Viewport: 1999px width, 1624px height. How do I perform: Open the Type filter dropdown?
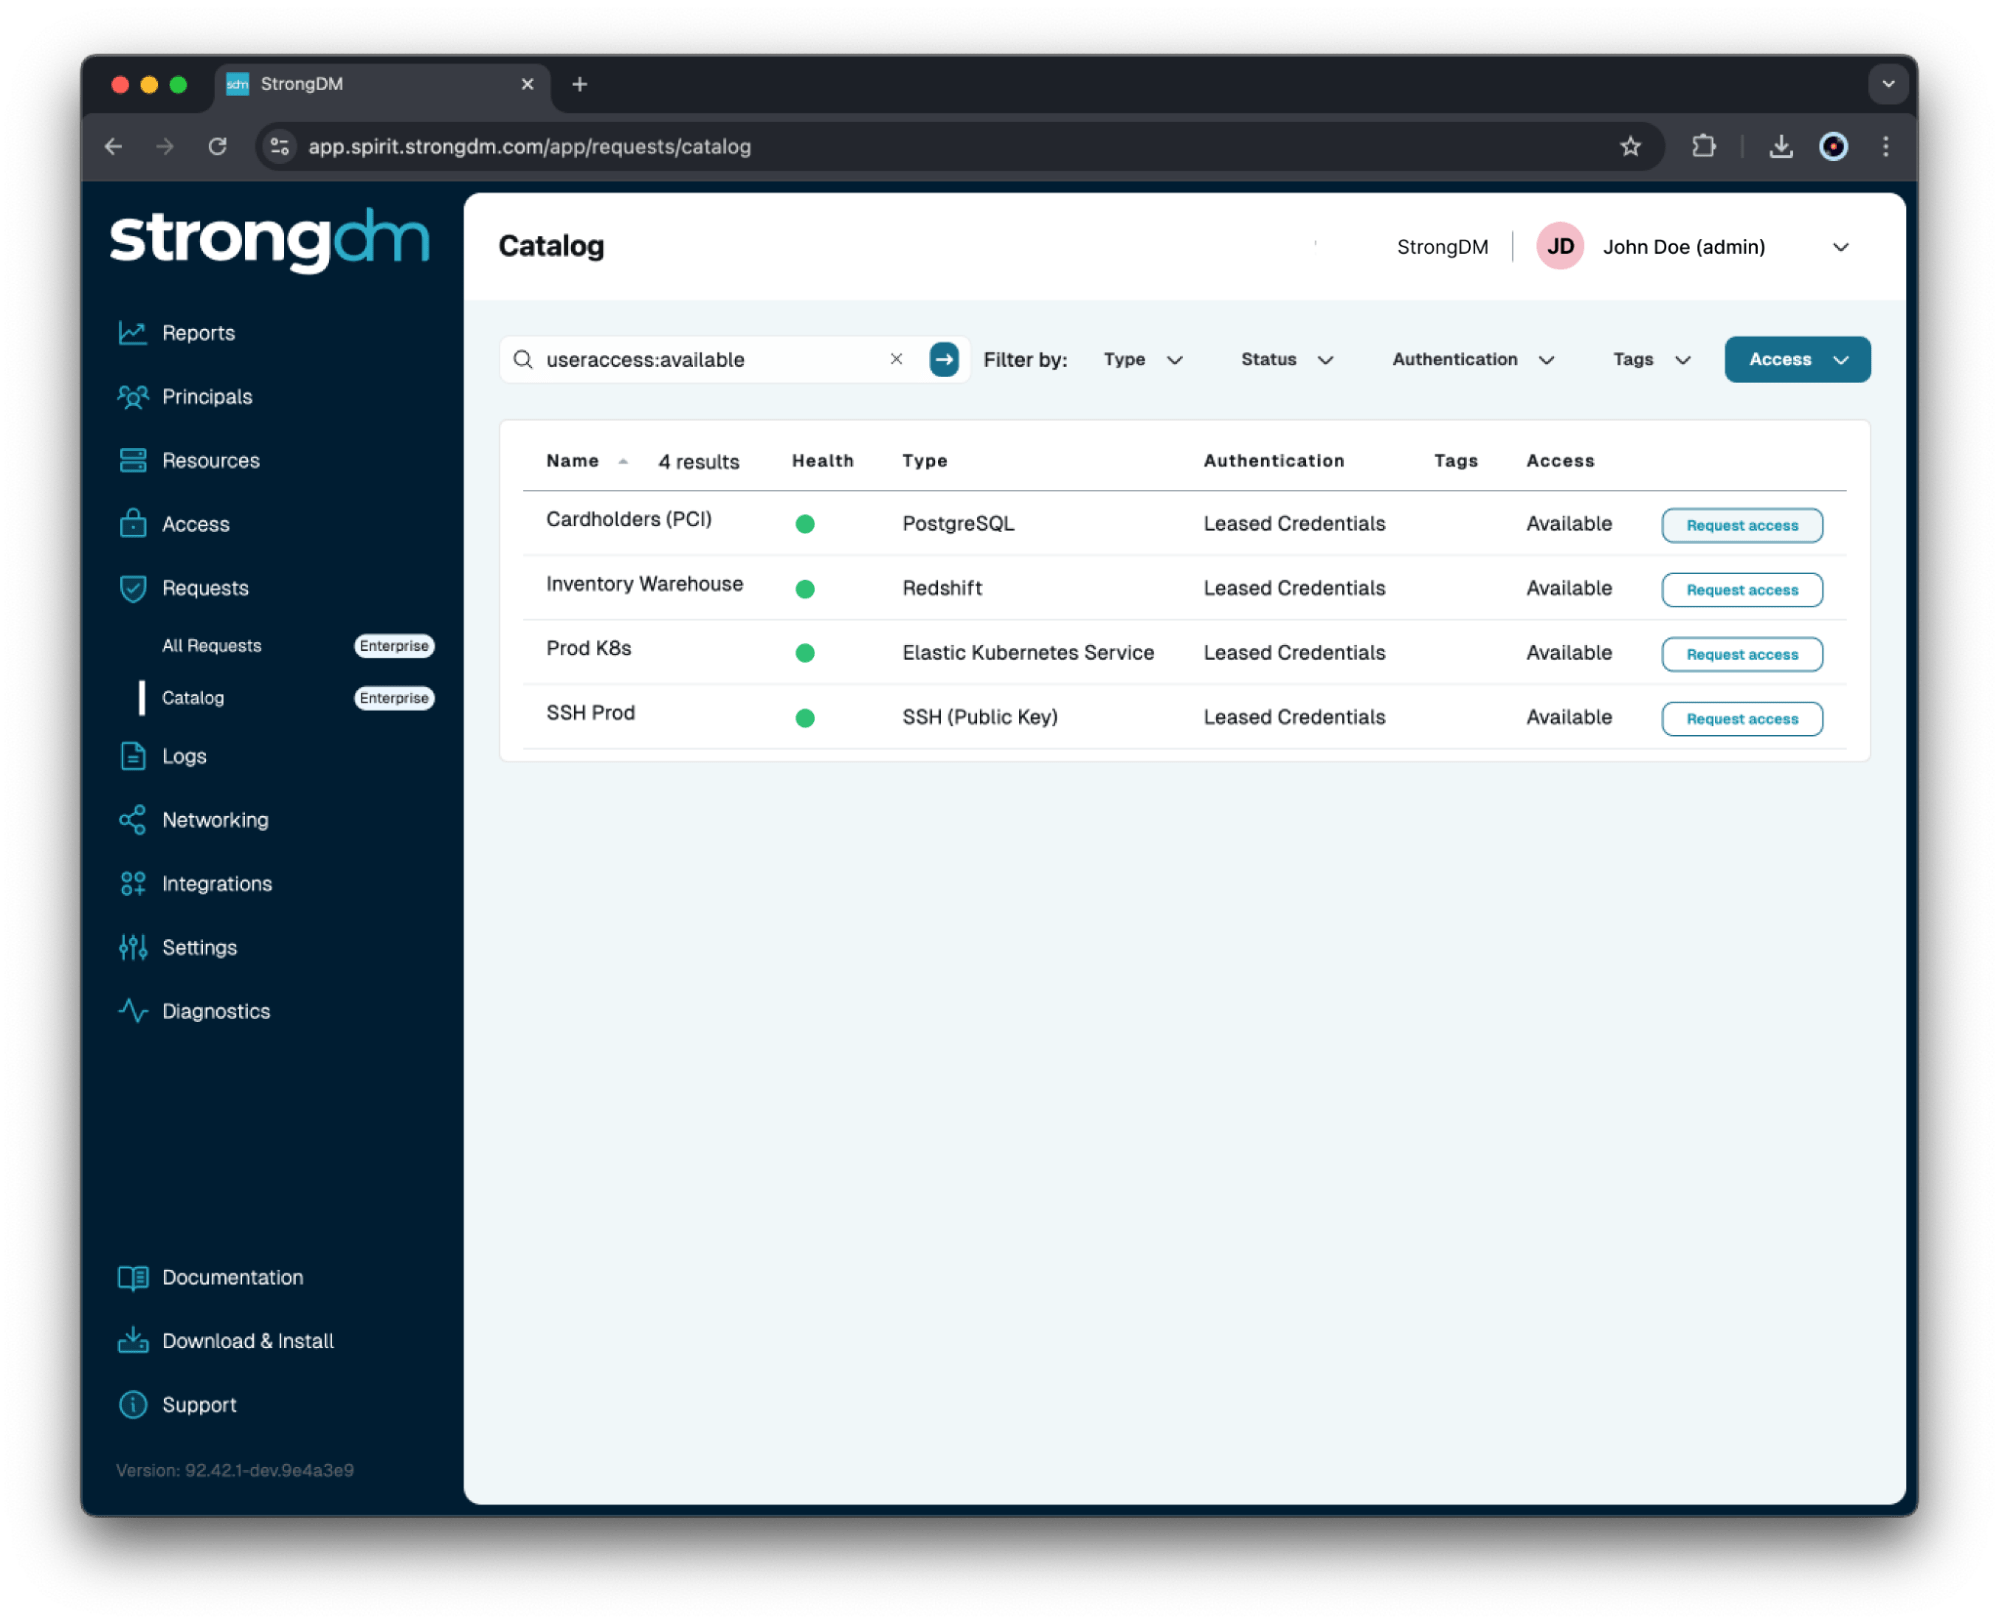(x=1143, y=359)
